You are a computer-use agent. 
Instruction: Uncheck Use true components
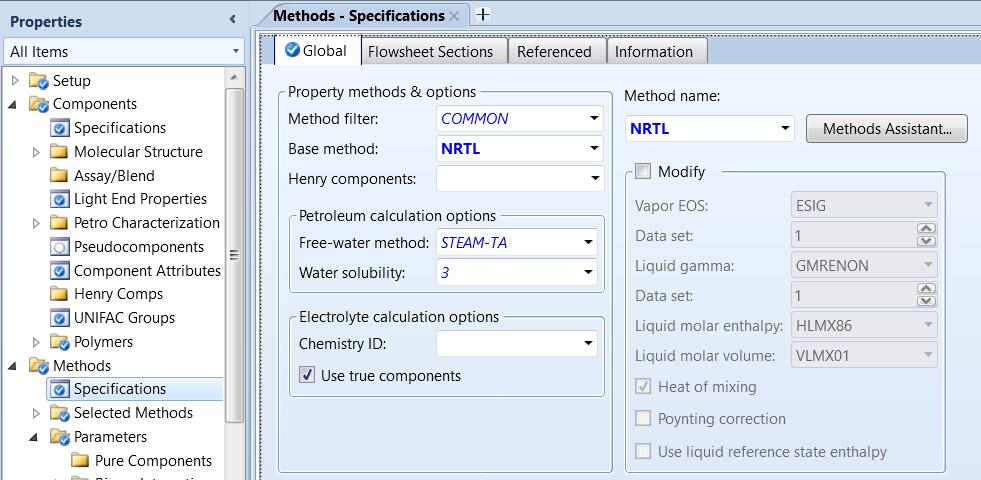pyautogui.click(x=308, y=376)
